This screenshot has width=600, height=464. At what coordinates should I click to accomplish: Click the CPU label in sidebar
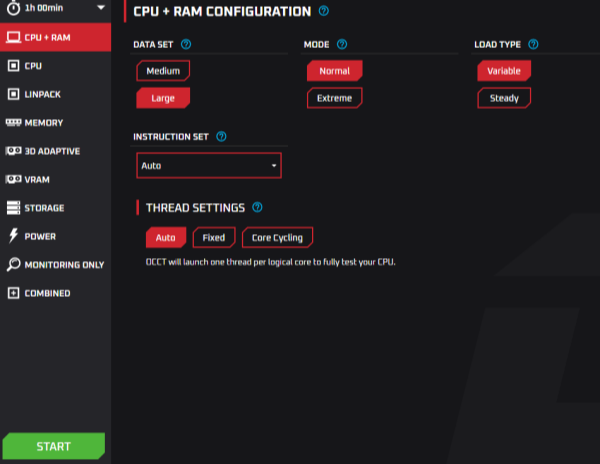[x=33, y=66]
